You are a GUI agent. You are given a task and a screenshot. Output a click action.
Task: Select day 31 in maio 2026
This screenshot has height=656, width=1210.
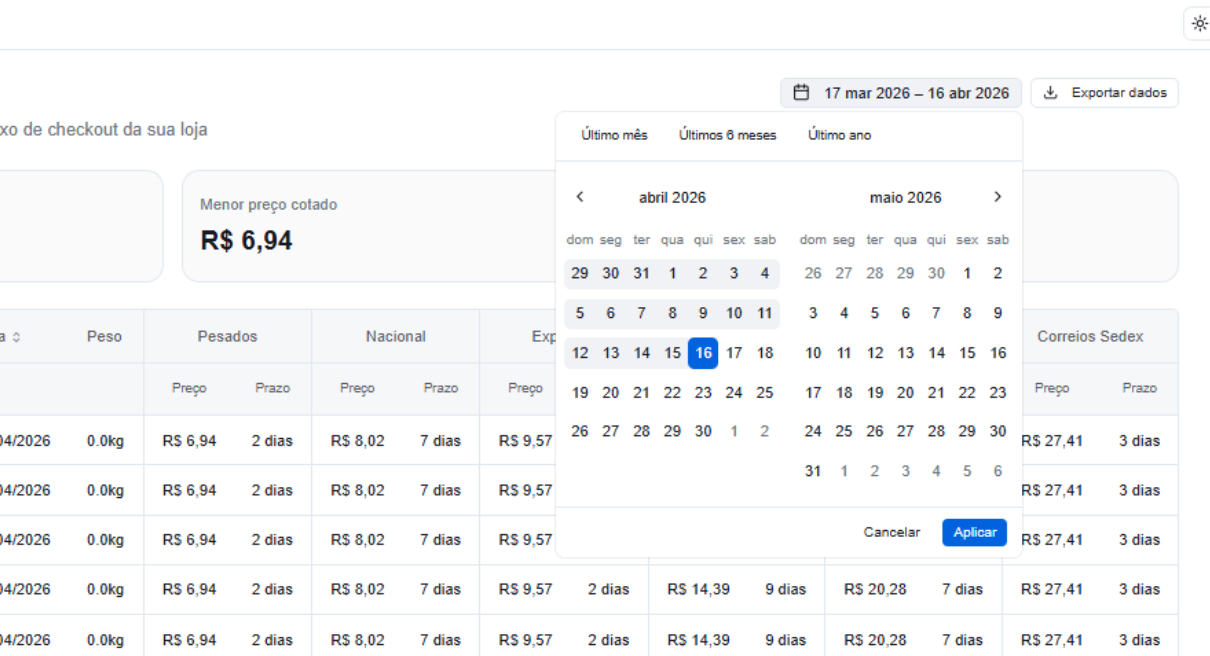813,471
